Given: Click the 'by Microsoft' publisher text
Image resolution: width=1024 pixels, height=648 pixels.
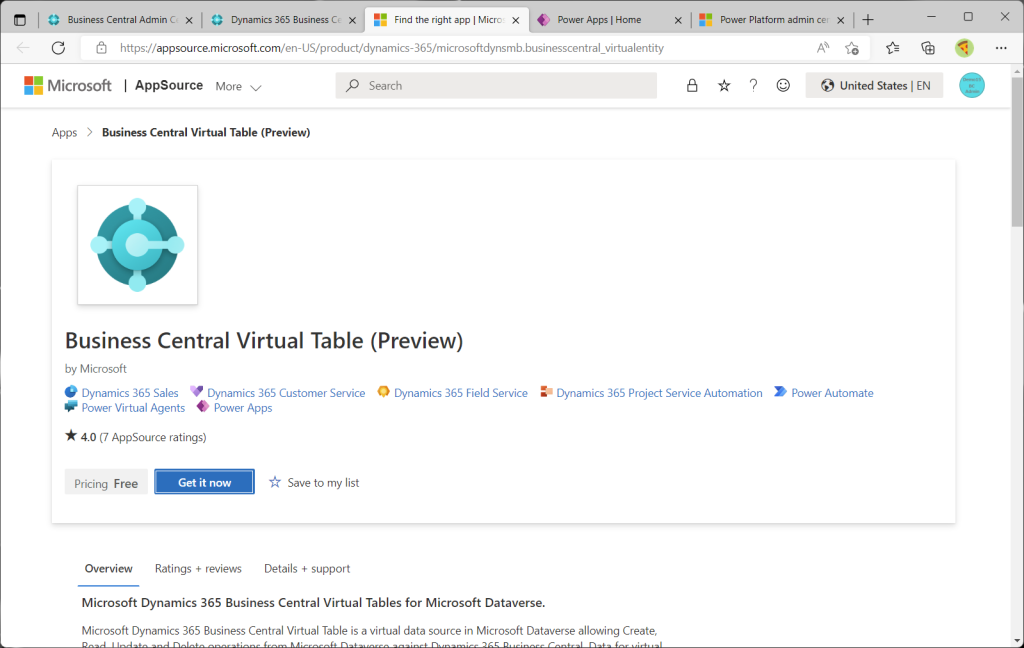Looking at the screenshot, I should (95, 368).
